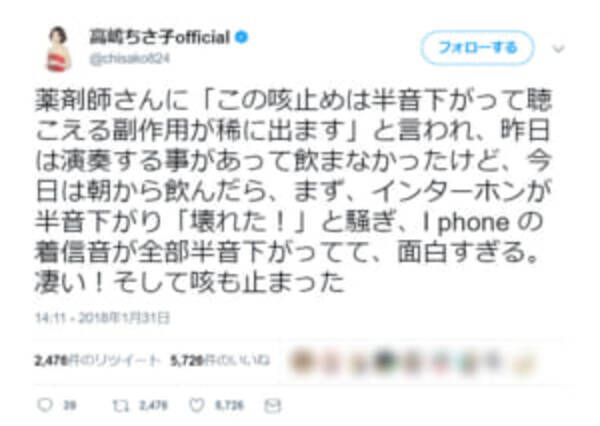Image resolution: width=600 pixels, height=426 pixels.
Task: Open the tweet options chevron
Action: (558, 49)
